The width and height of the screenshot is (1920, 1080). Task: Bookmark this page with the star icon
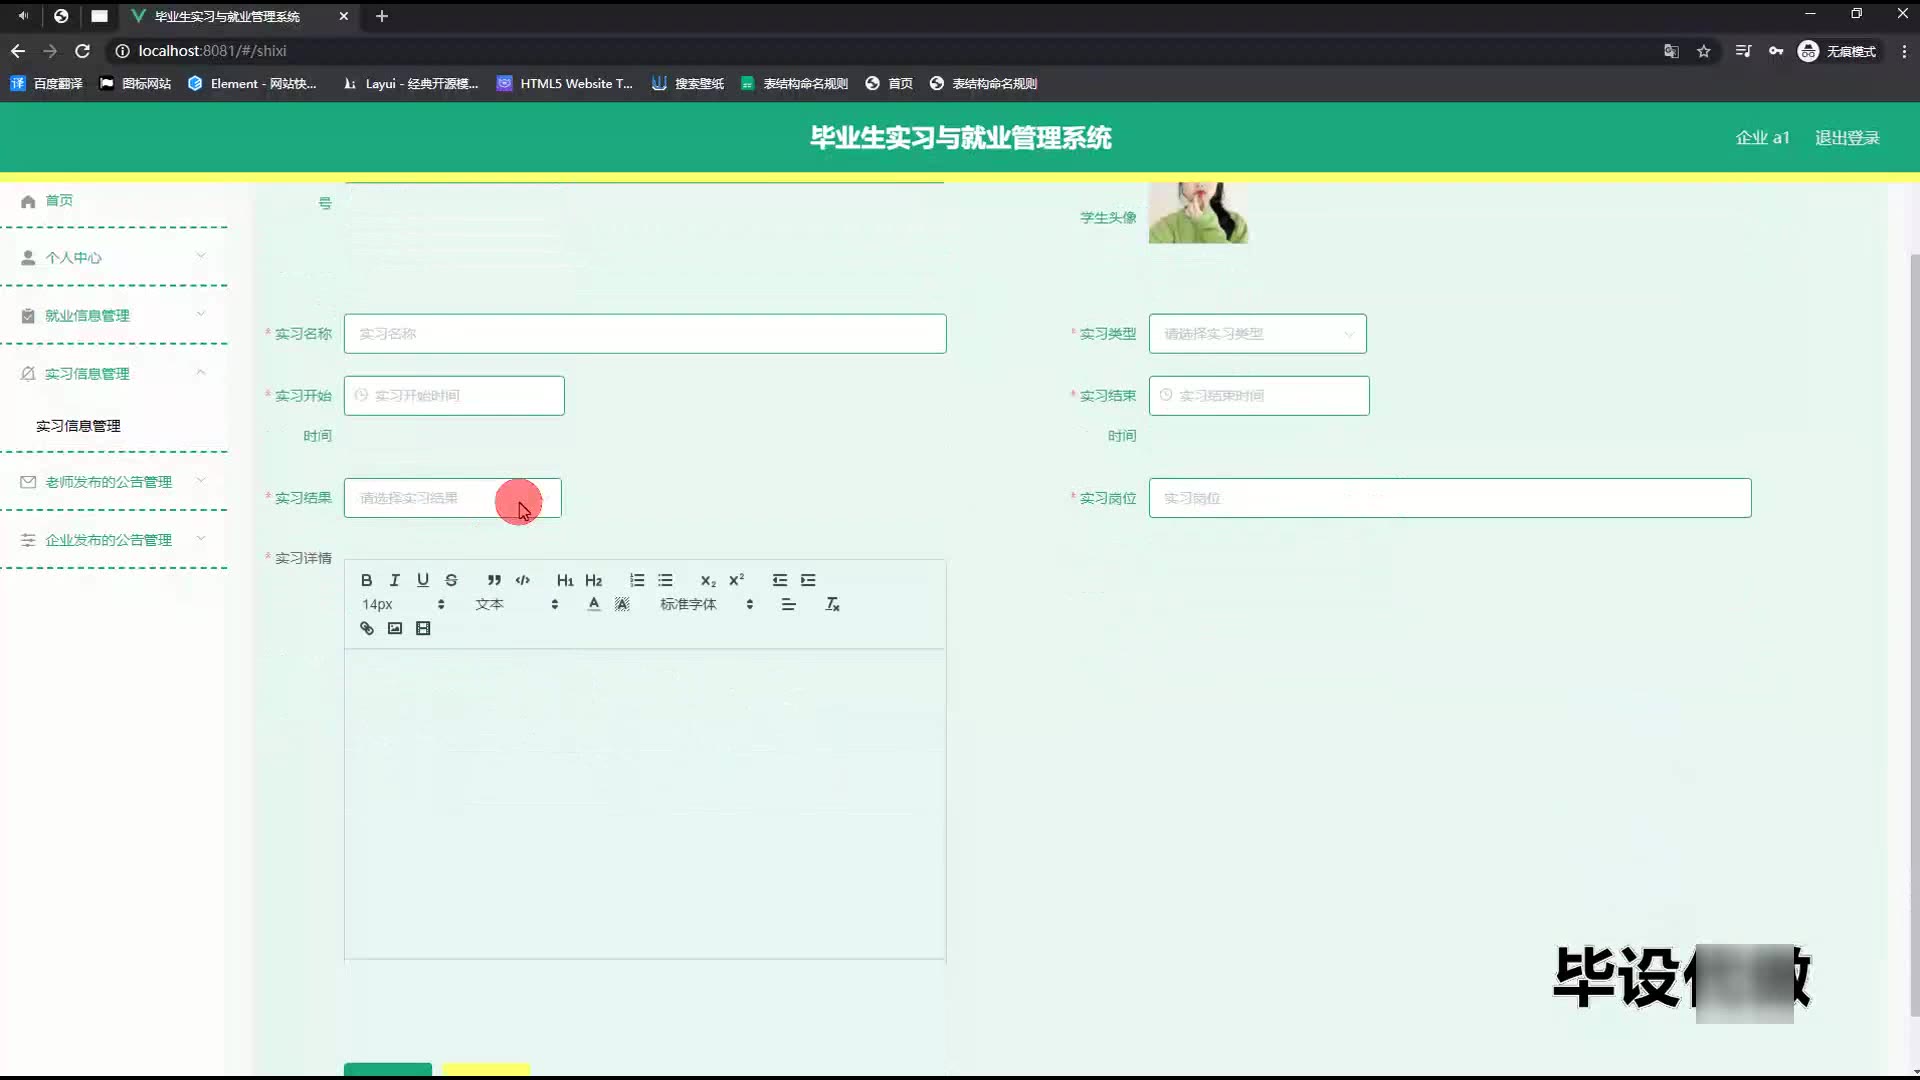tap(1703, 51)
